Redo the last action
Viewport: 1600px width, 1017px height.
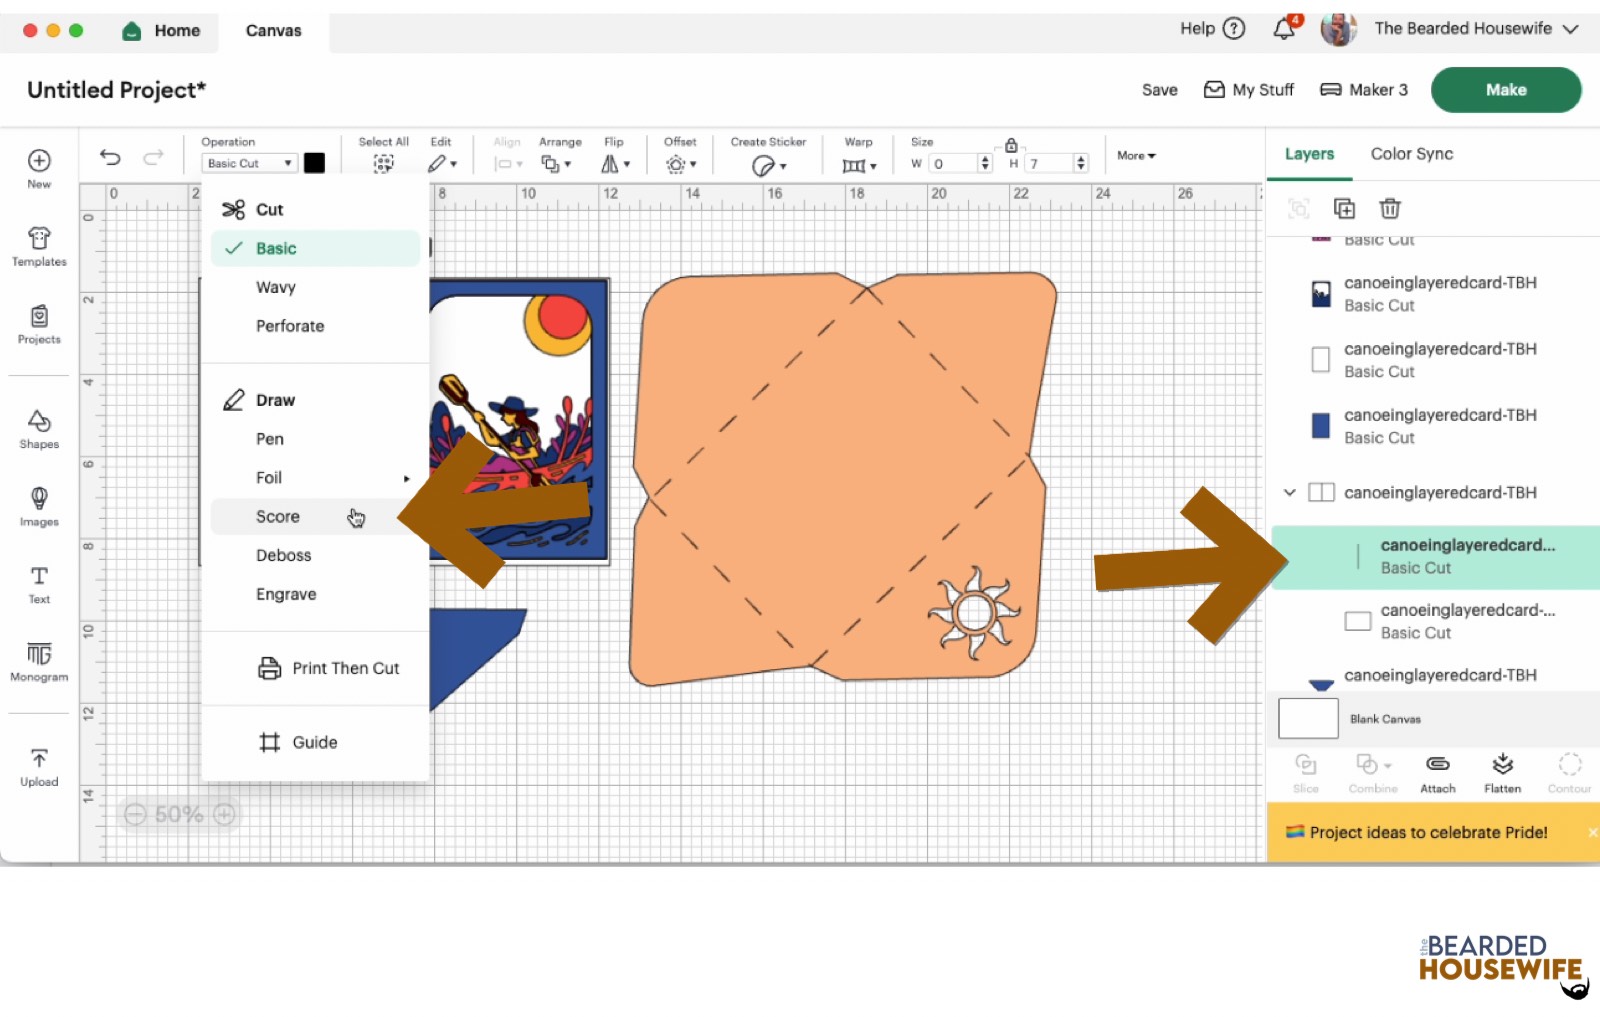pyautogui.click(x=153, y=157)
